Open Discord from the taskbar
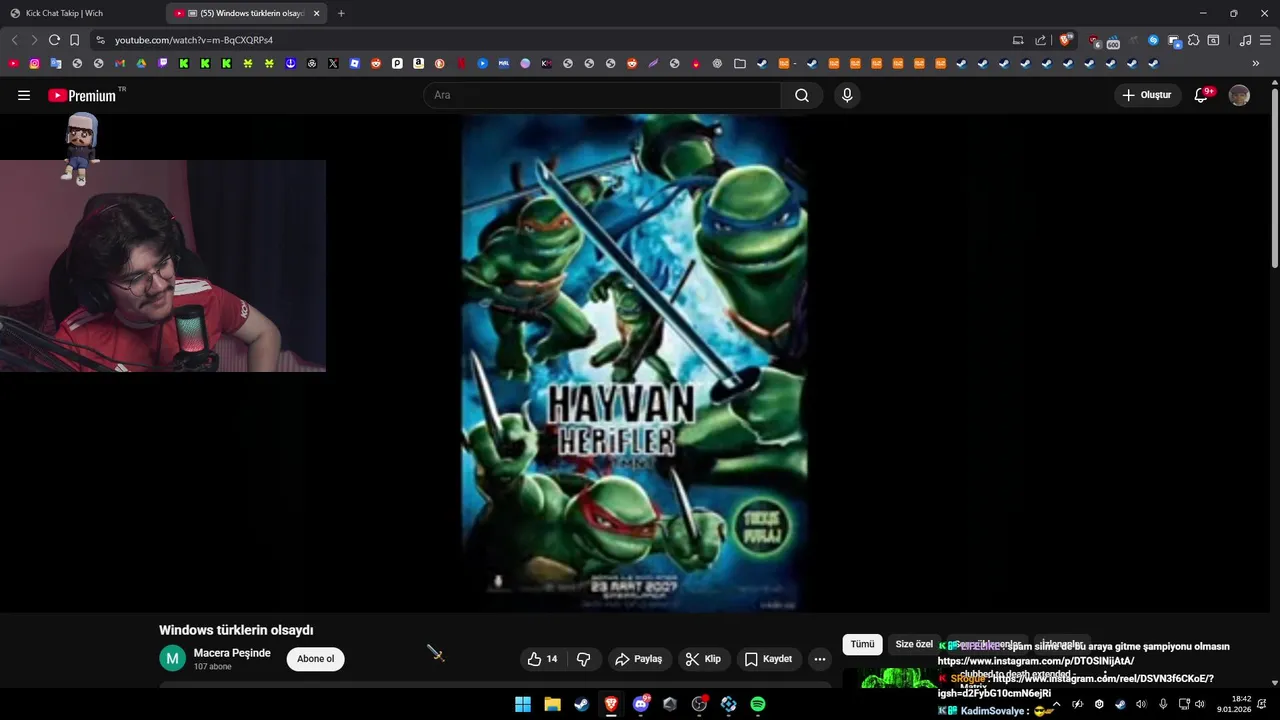The image size is (1280, 720). point(641,704)
